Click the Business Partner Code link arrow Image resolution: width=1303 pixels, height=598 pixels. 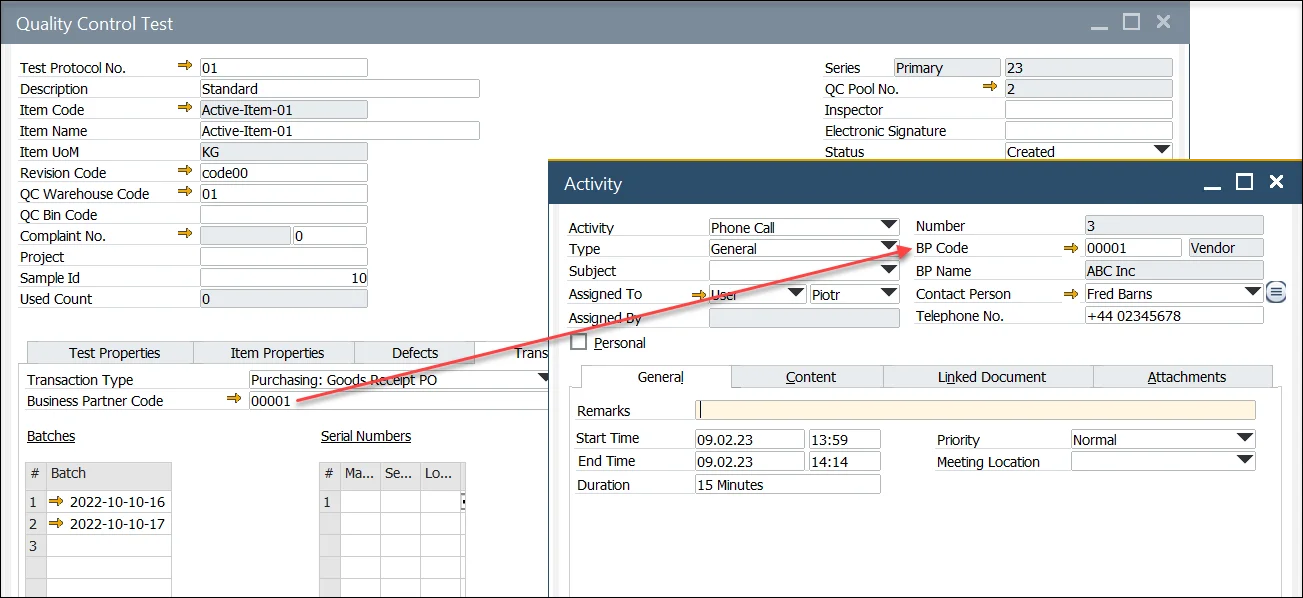point(234,399)
